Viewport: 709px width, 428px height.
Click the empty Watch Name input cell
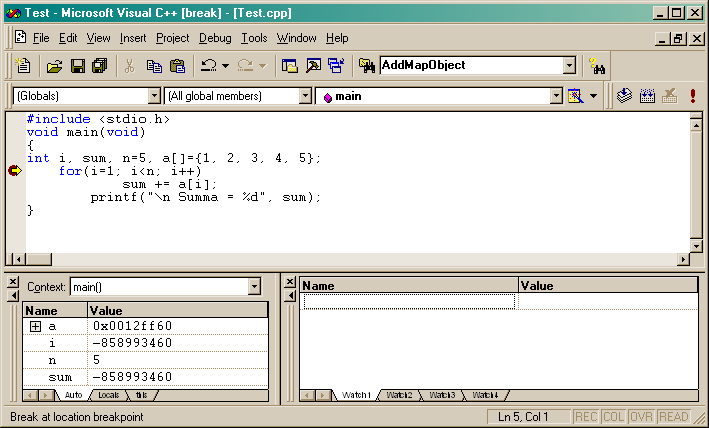point(409,301)
